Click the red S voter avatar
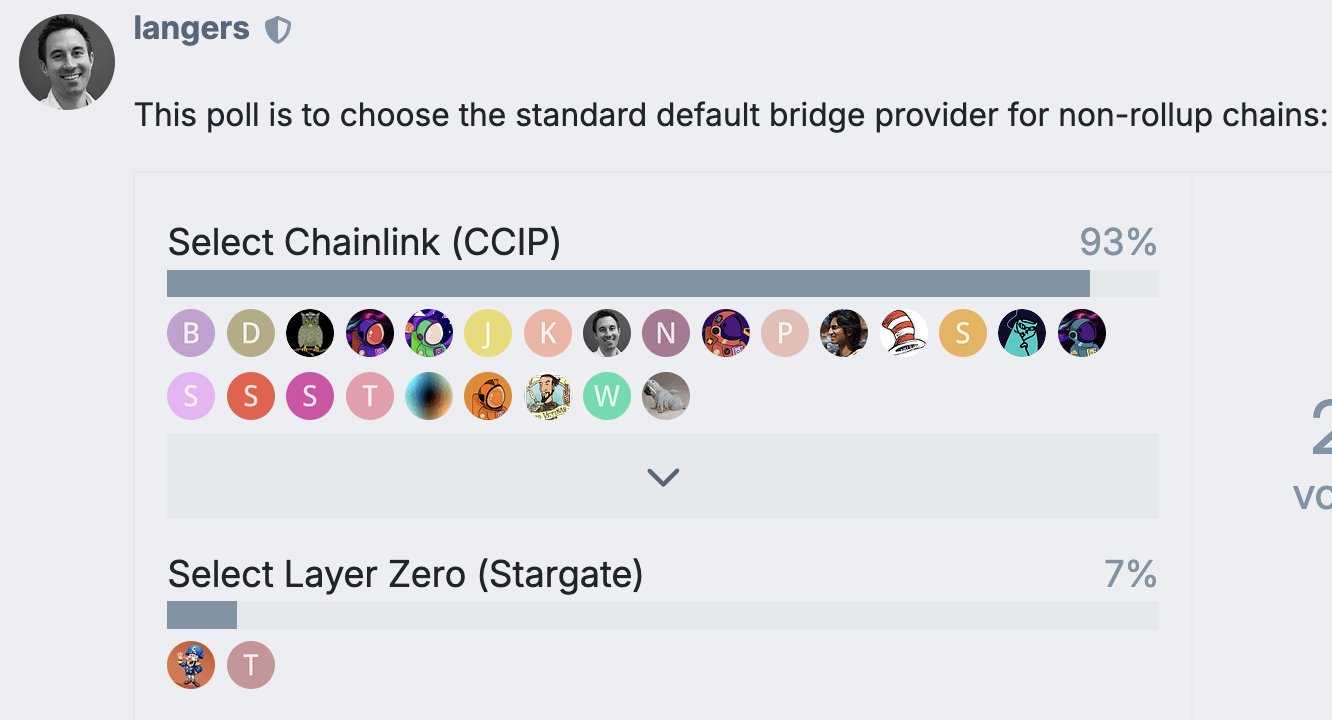This screenshot has width=1332, height=720. (251, 397)
